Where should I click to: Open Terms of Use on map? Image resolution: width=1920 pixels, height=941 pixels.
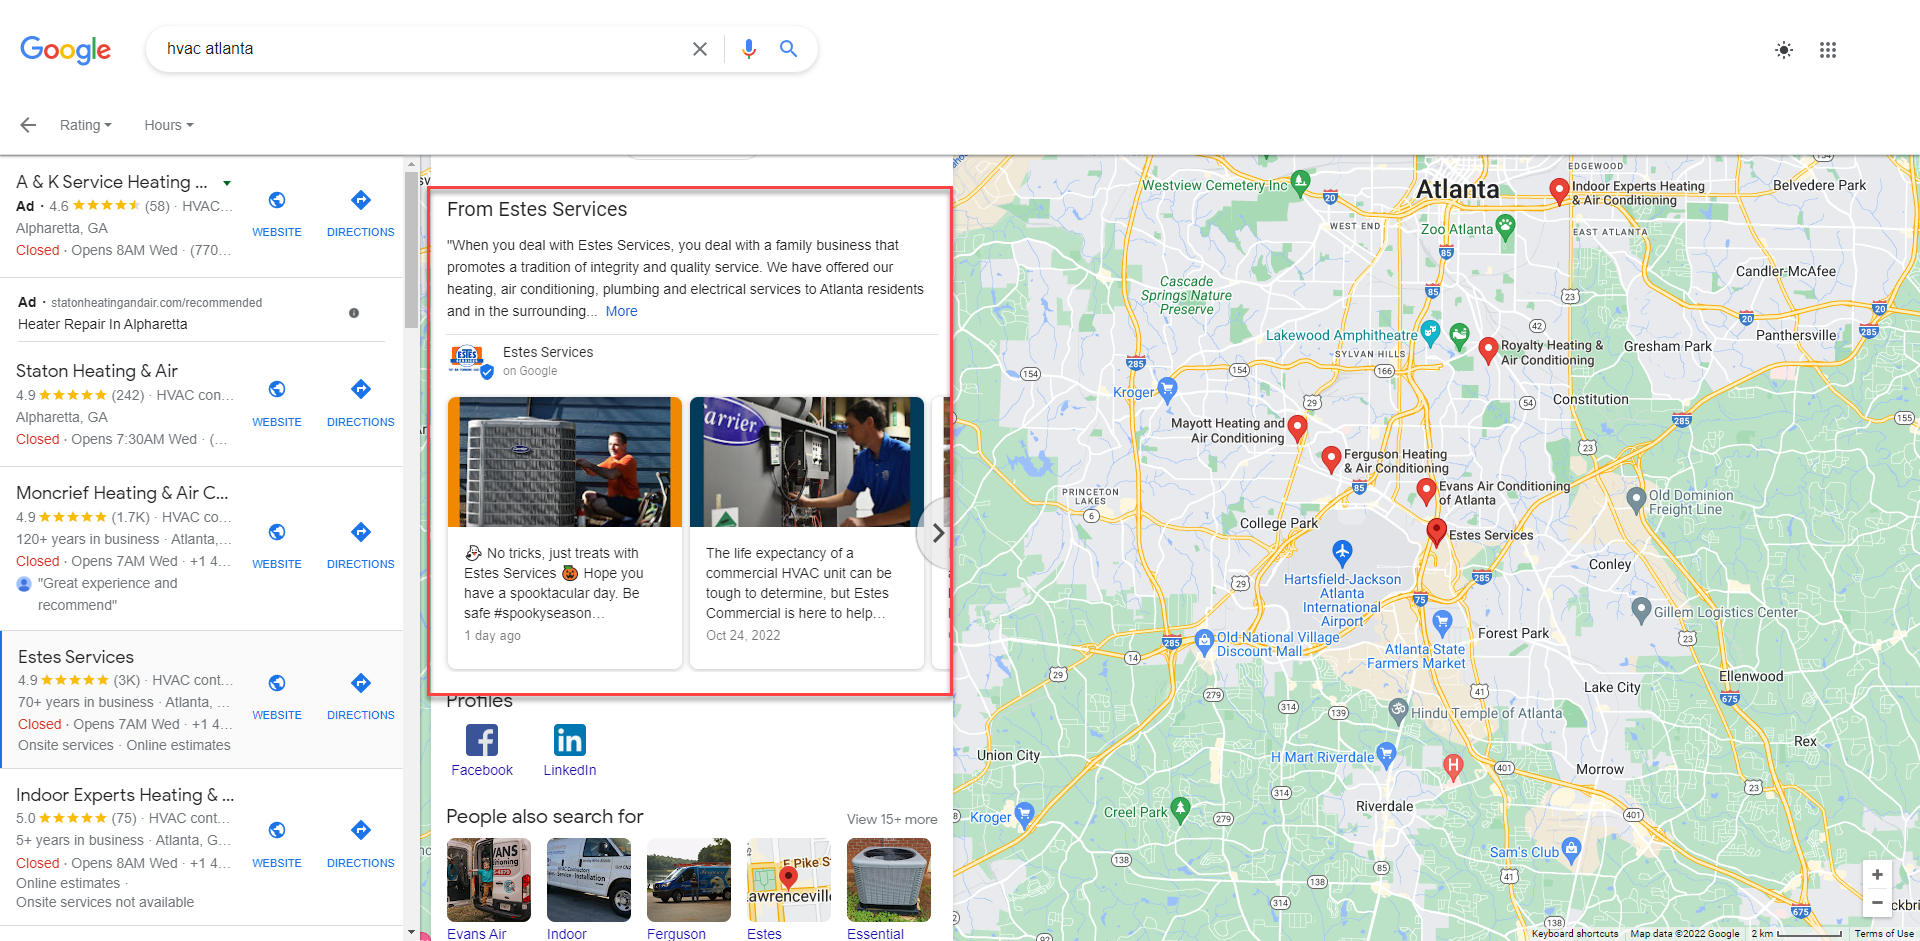click(1884, 934)
